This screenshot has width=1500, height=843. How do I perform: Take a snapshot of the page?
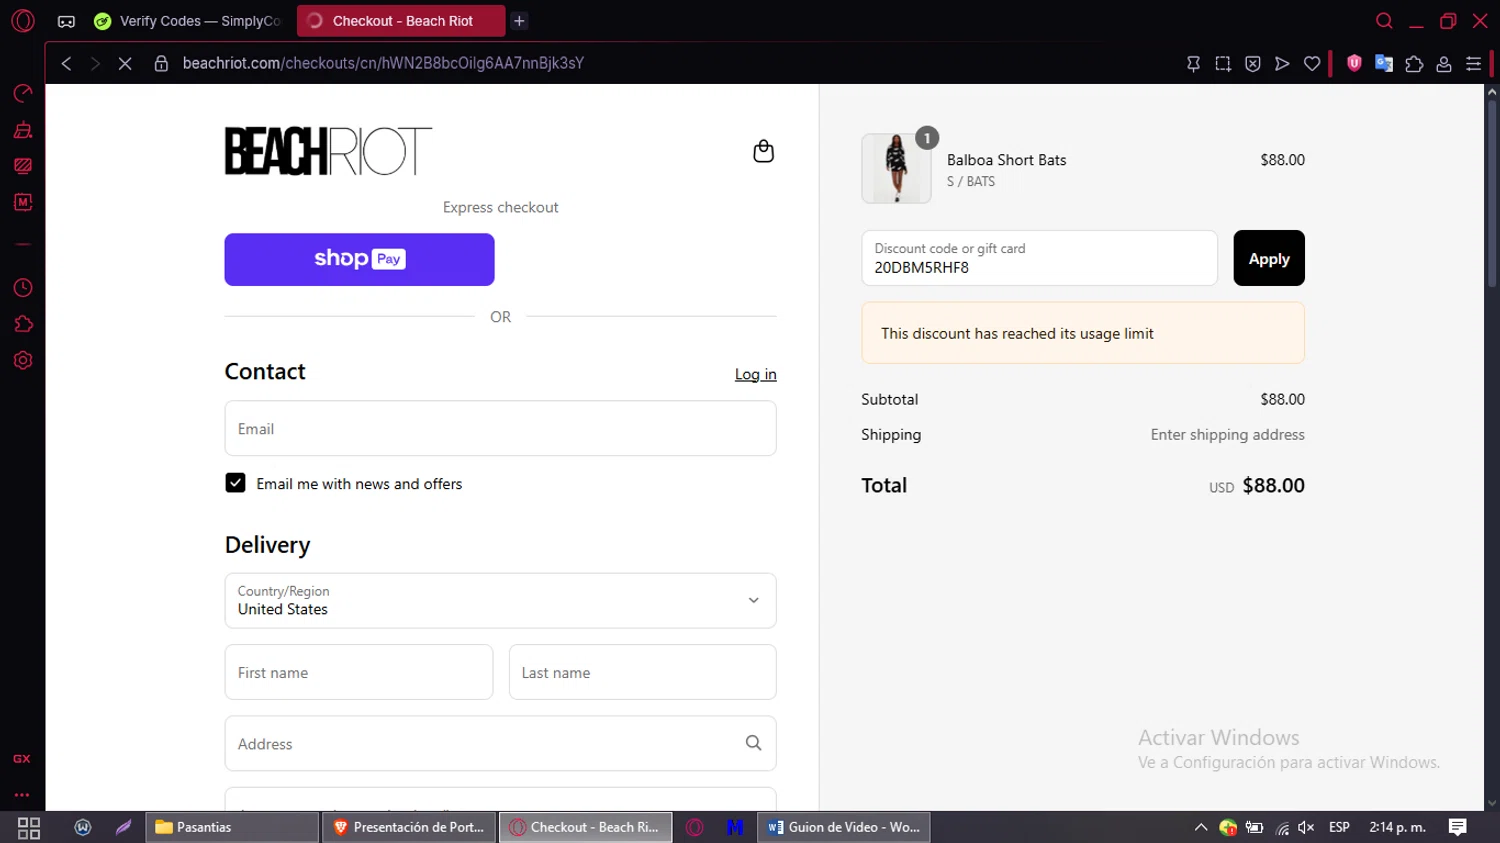pyautogui.click(x=1223, y=63)
